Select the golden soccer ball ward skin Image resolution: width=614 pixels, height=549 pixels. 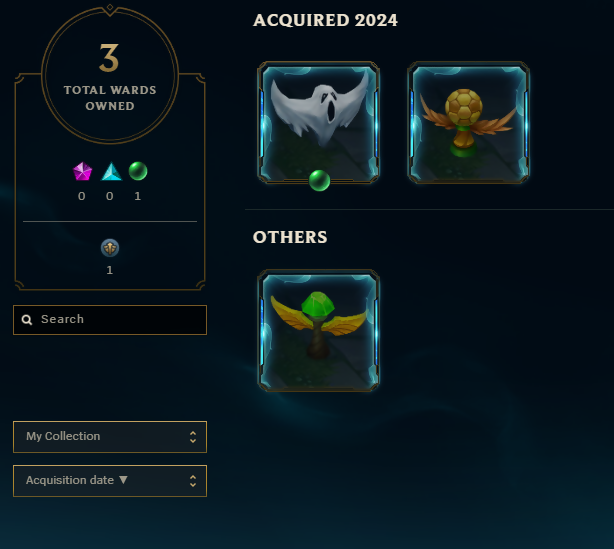click(468, 122)
